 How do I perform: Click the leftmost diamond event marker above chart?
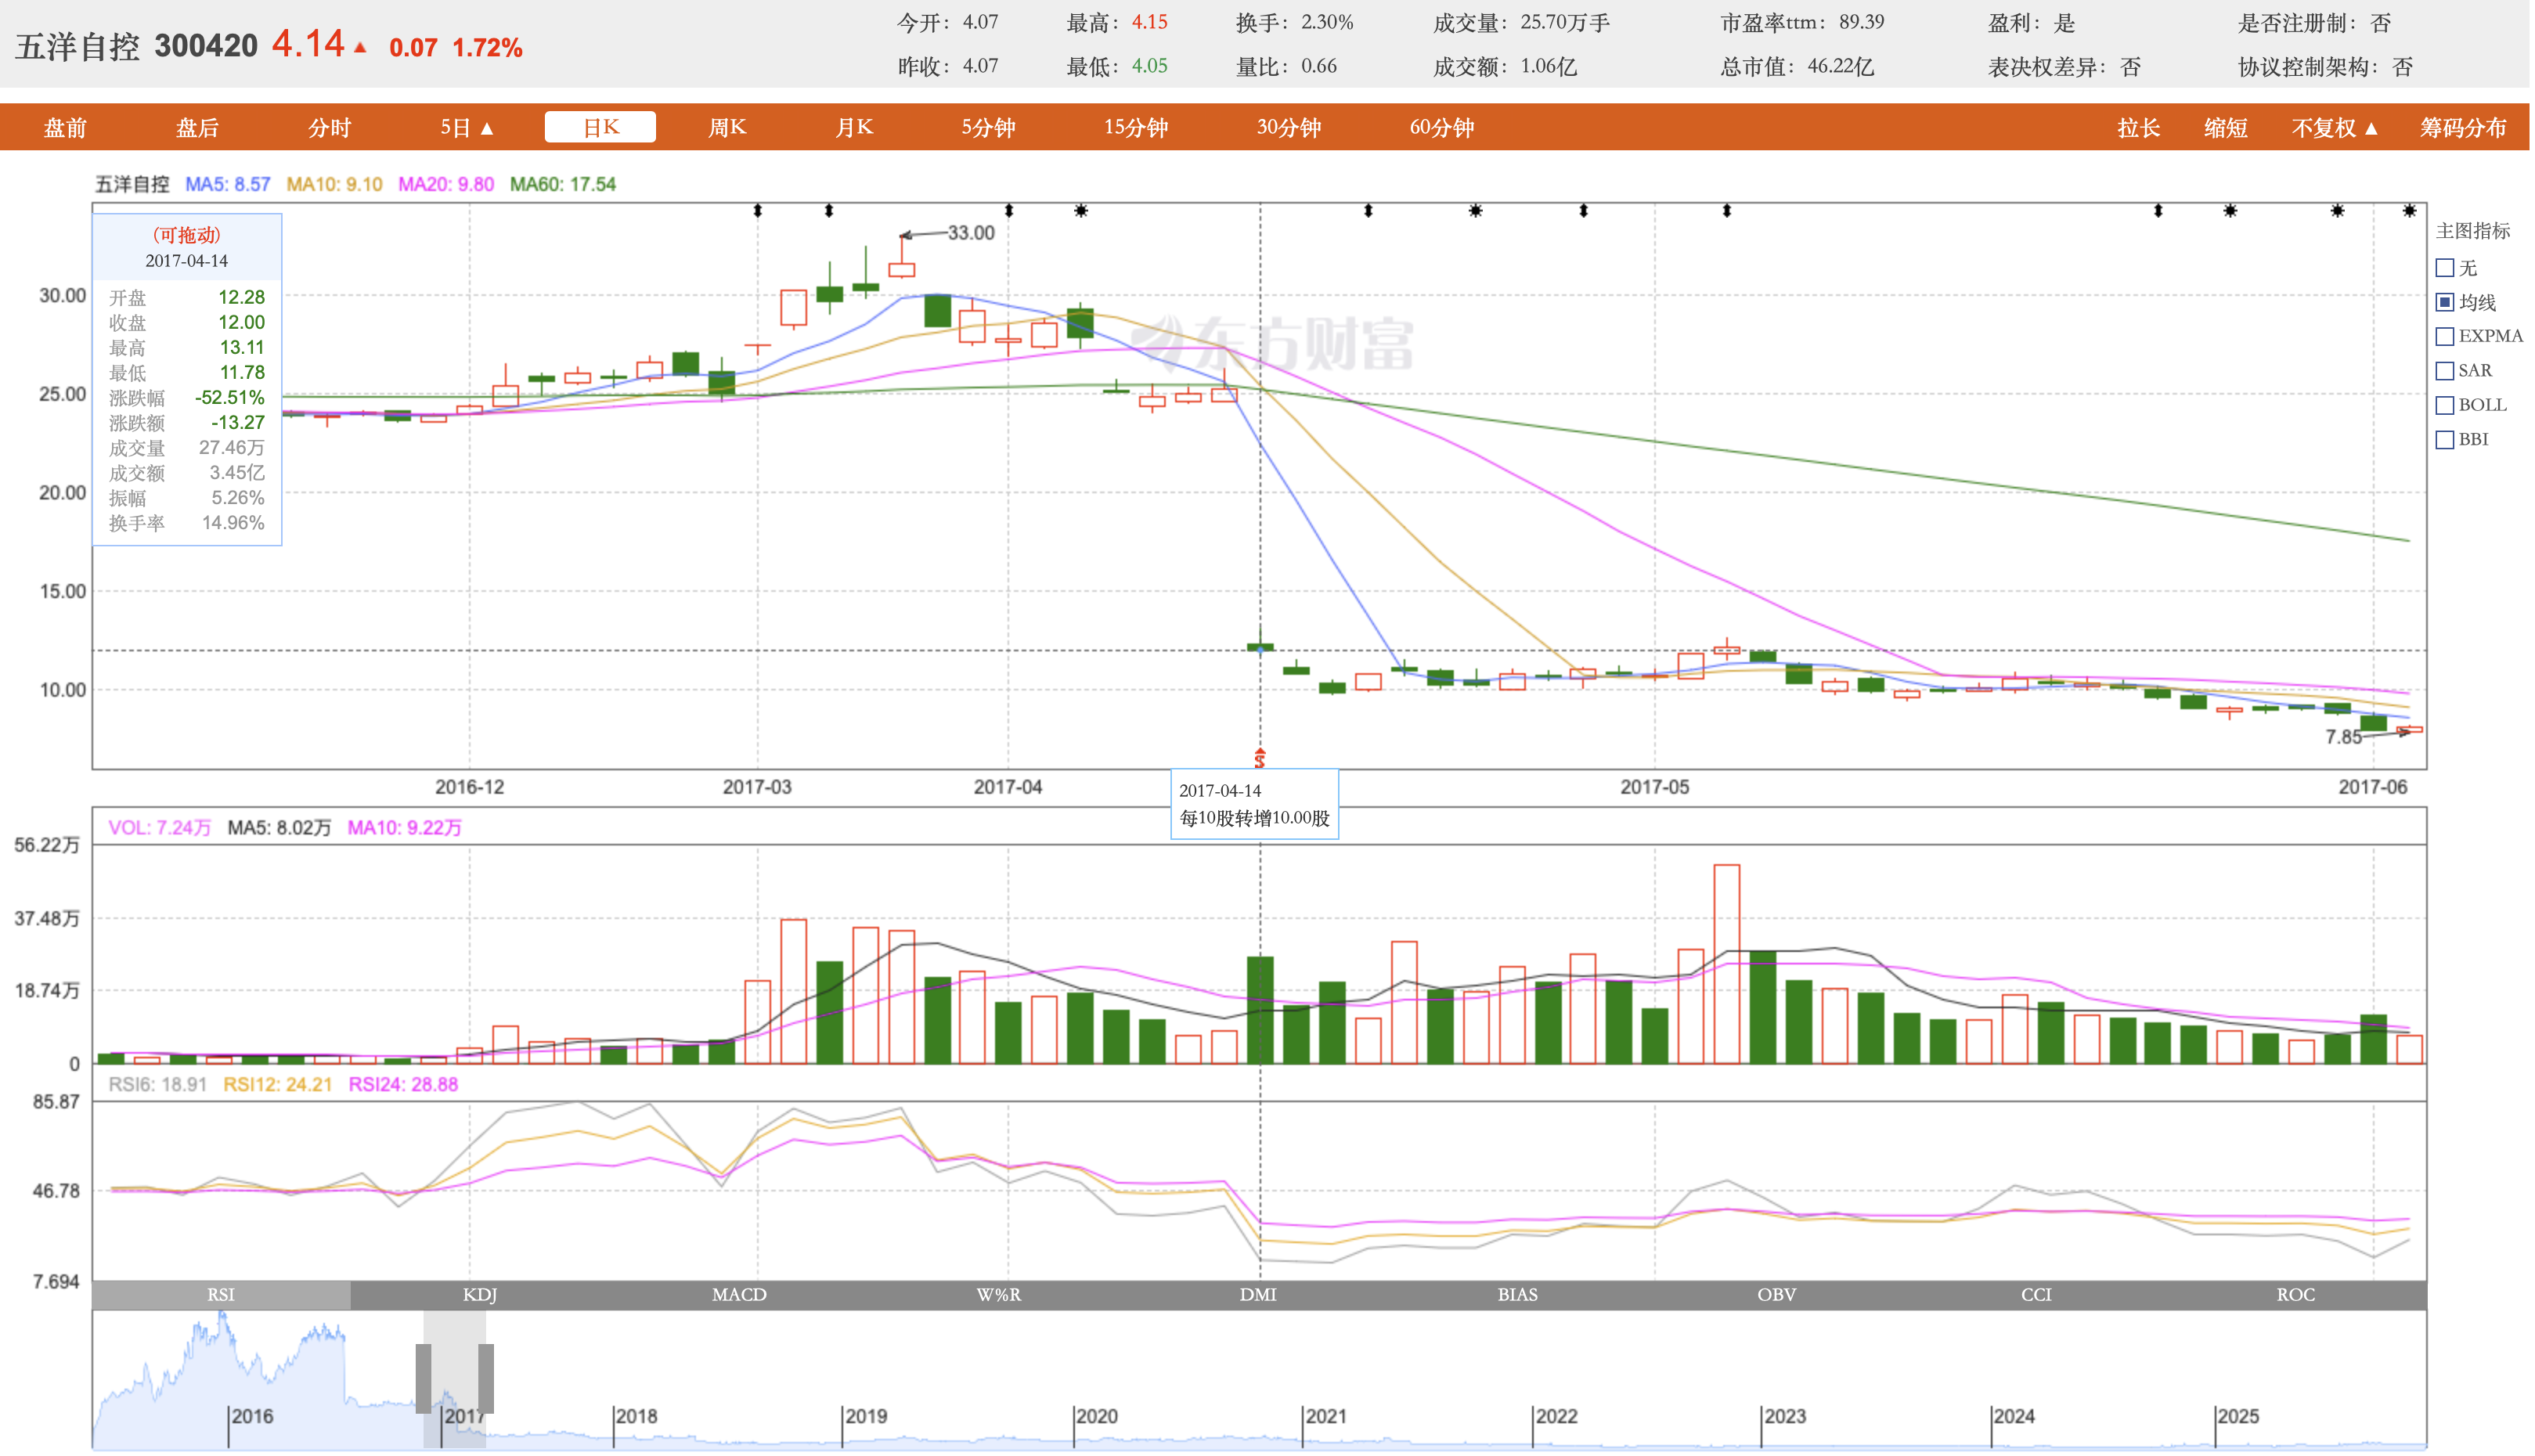(x=758, y=211)
